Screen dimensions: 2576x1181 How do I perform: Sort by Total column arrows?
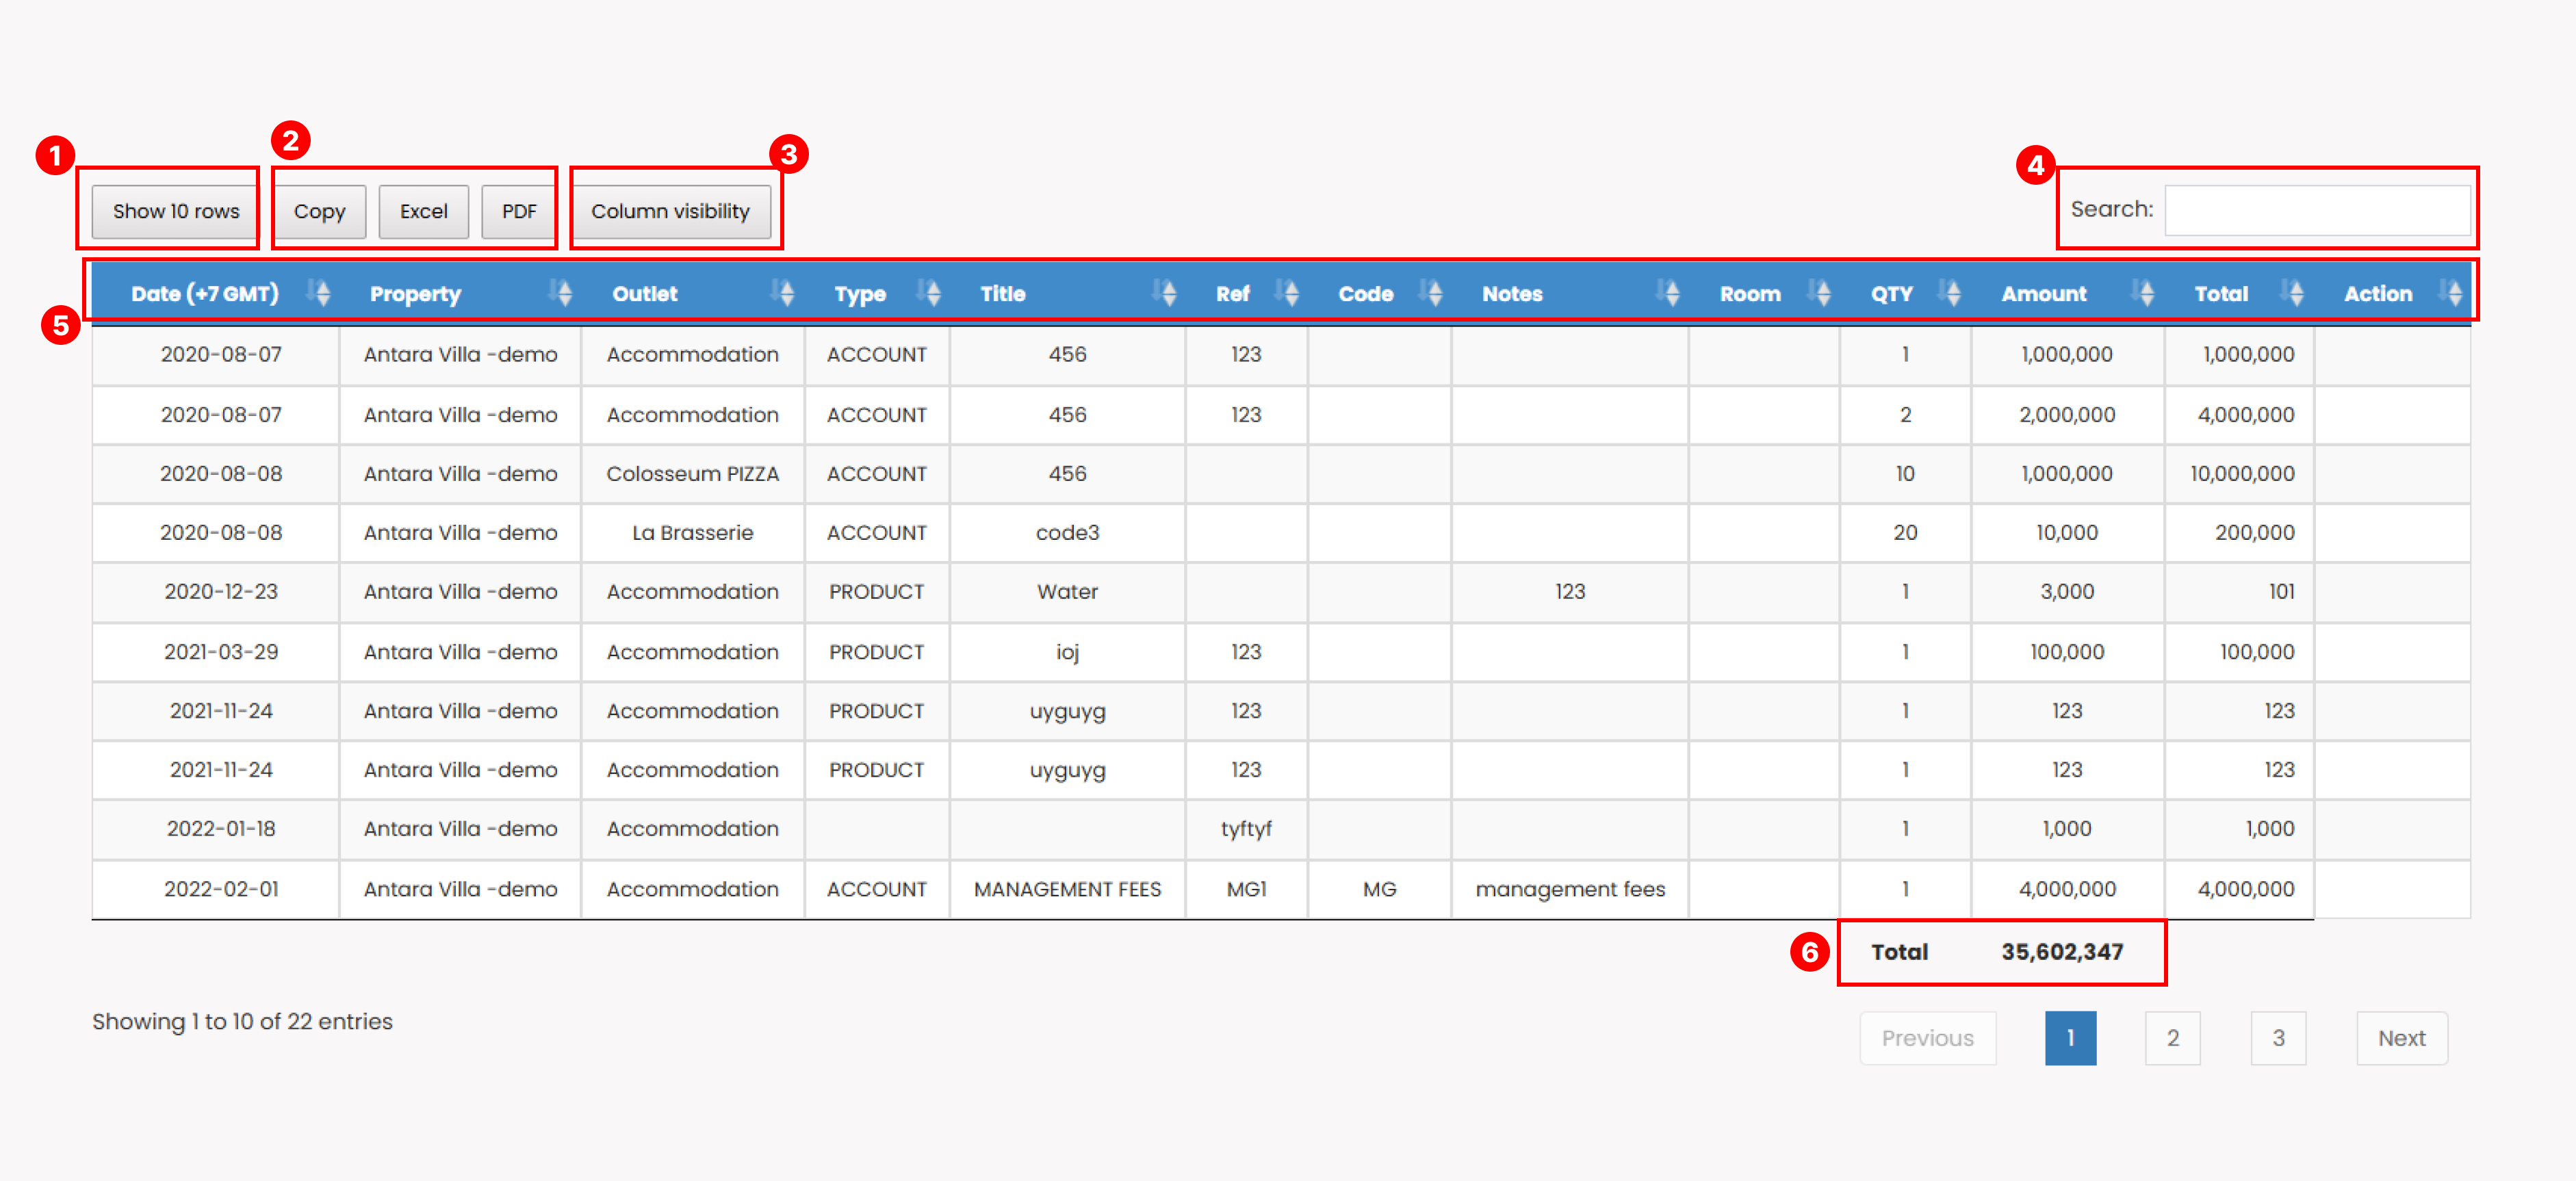tap(2293, 293)
